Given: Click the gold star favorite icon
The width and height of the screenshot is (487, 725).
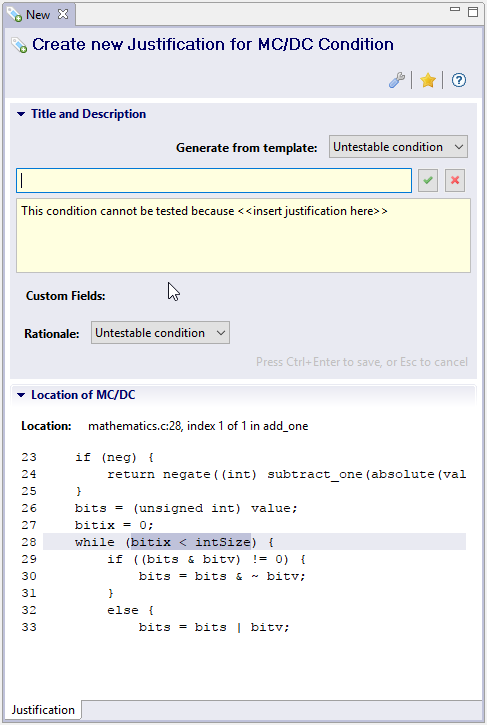Looking at the screenshot, I should point(428,80).
